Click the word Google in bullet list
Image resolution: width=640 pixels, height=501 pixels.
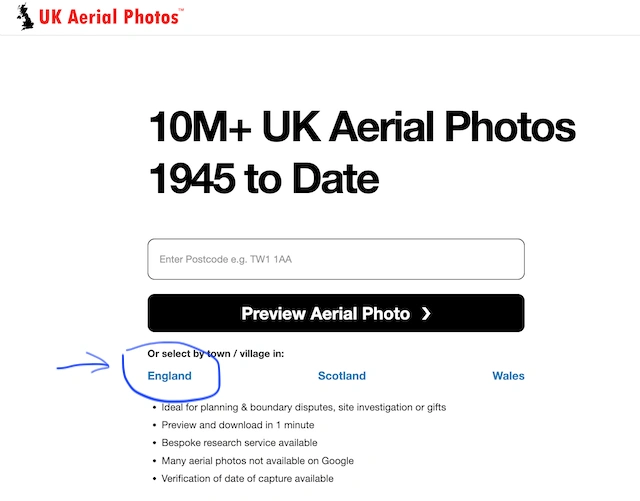pyautogui.click(x=337, y=461)
